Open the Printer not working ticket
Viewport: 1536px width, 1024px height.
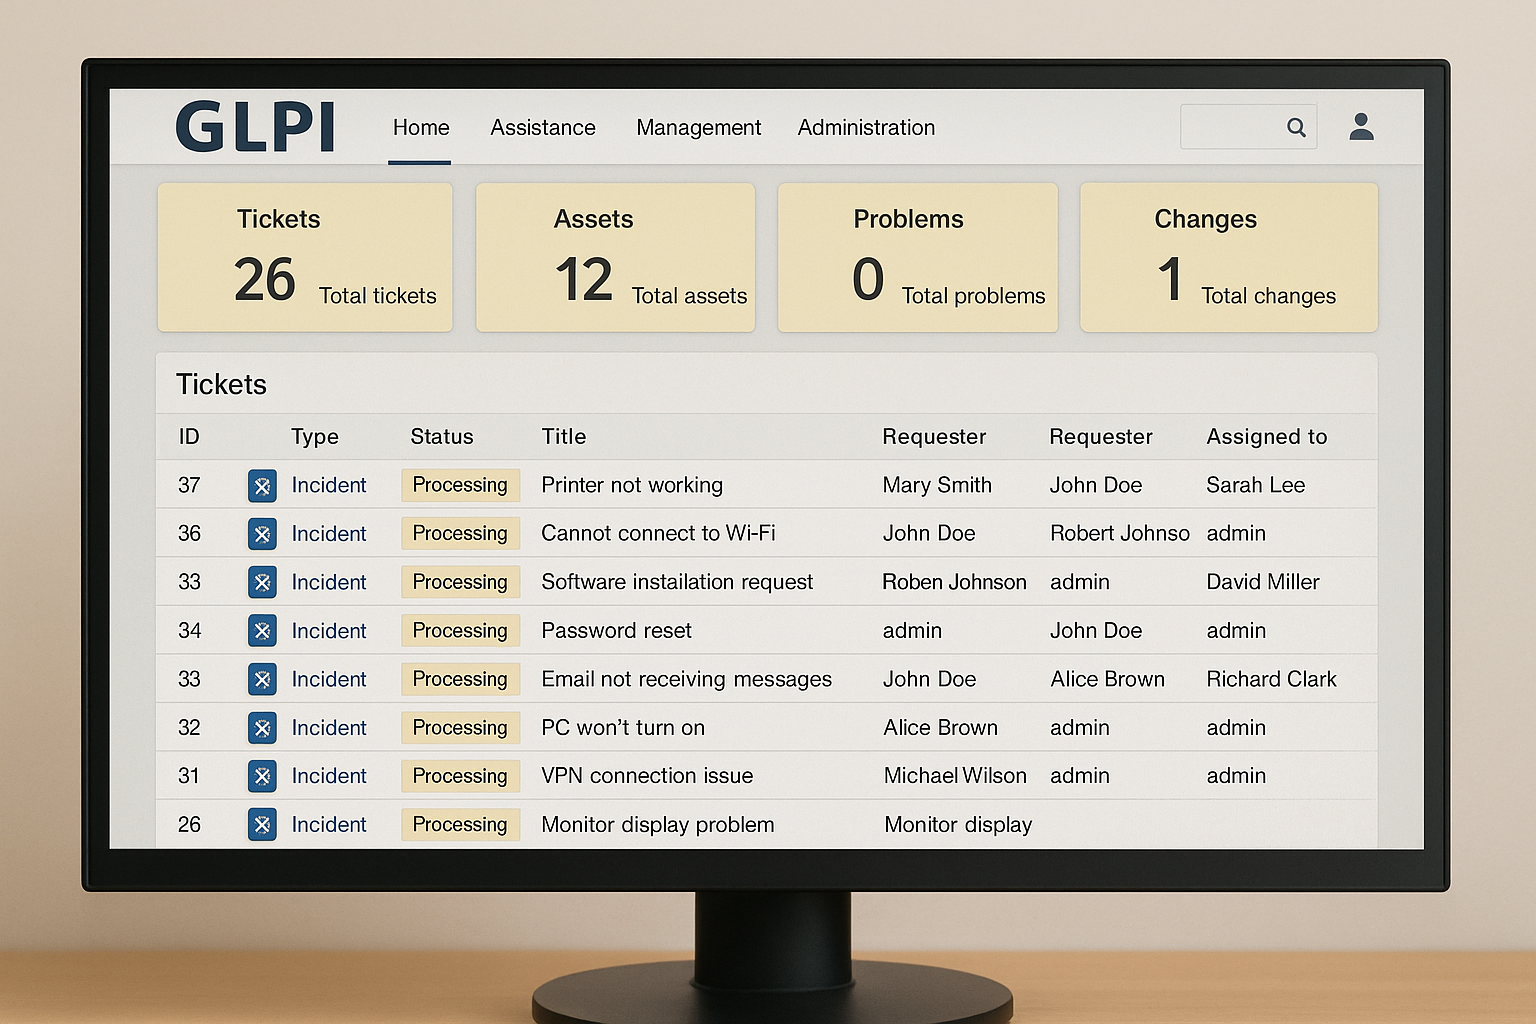631,485
